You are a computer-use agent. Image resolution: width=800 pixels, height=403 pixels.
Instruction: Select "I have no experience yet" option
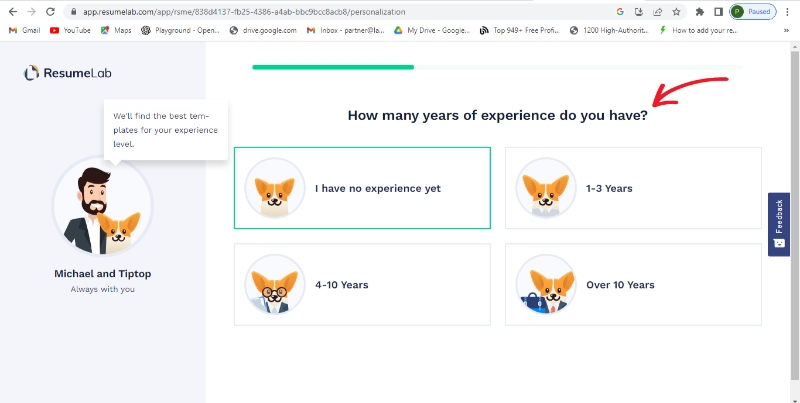point(362,188)
